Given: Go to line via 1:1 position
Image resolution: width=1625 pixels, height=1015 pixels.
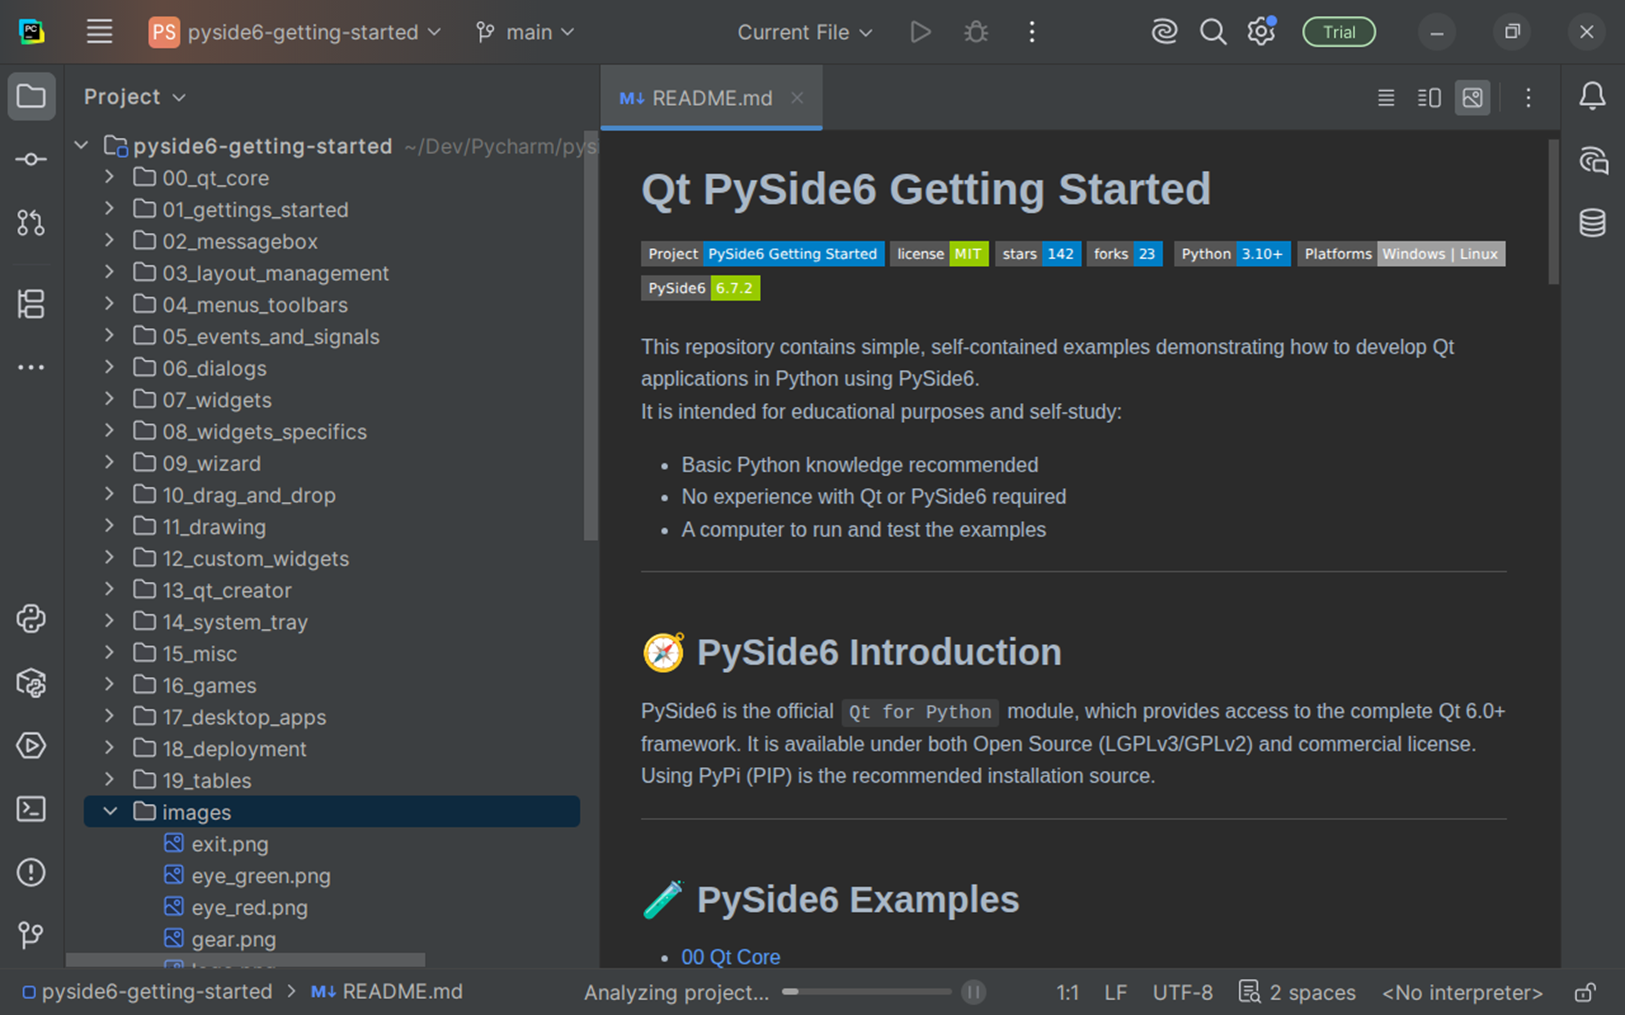Looking at the screenshot, I should pos(1067,992).
